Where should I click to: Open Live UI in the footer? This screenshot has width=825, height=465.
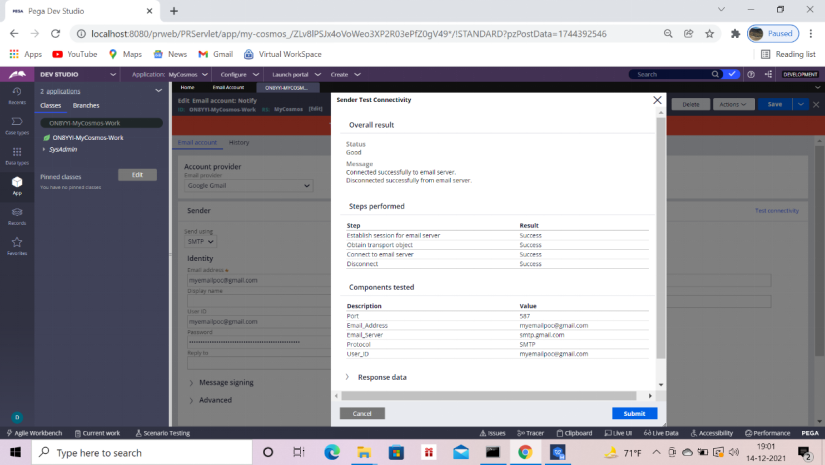[618, 433]
